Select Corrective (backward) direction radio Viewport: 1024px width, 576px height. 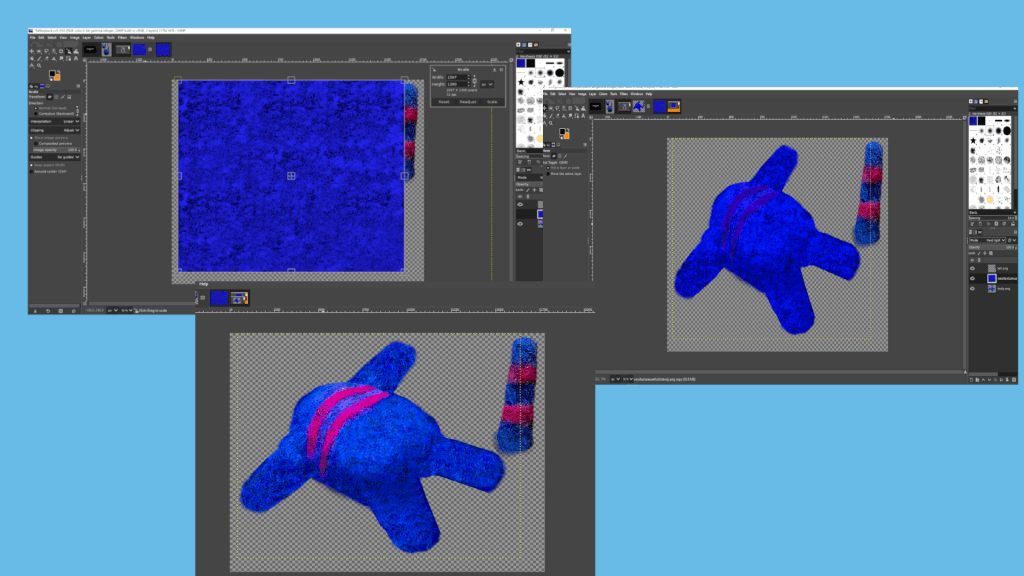pyautogui.click(x=36, y=114)
